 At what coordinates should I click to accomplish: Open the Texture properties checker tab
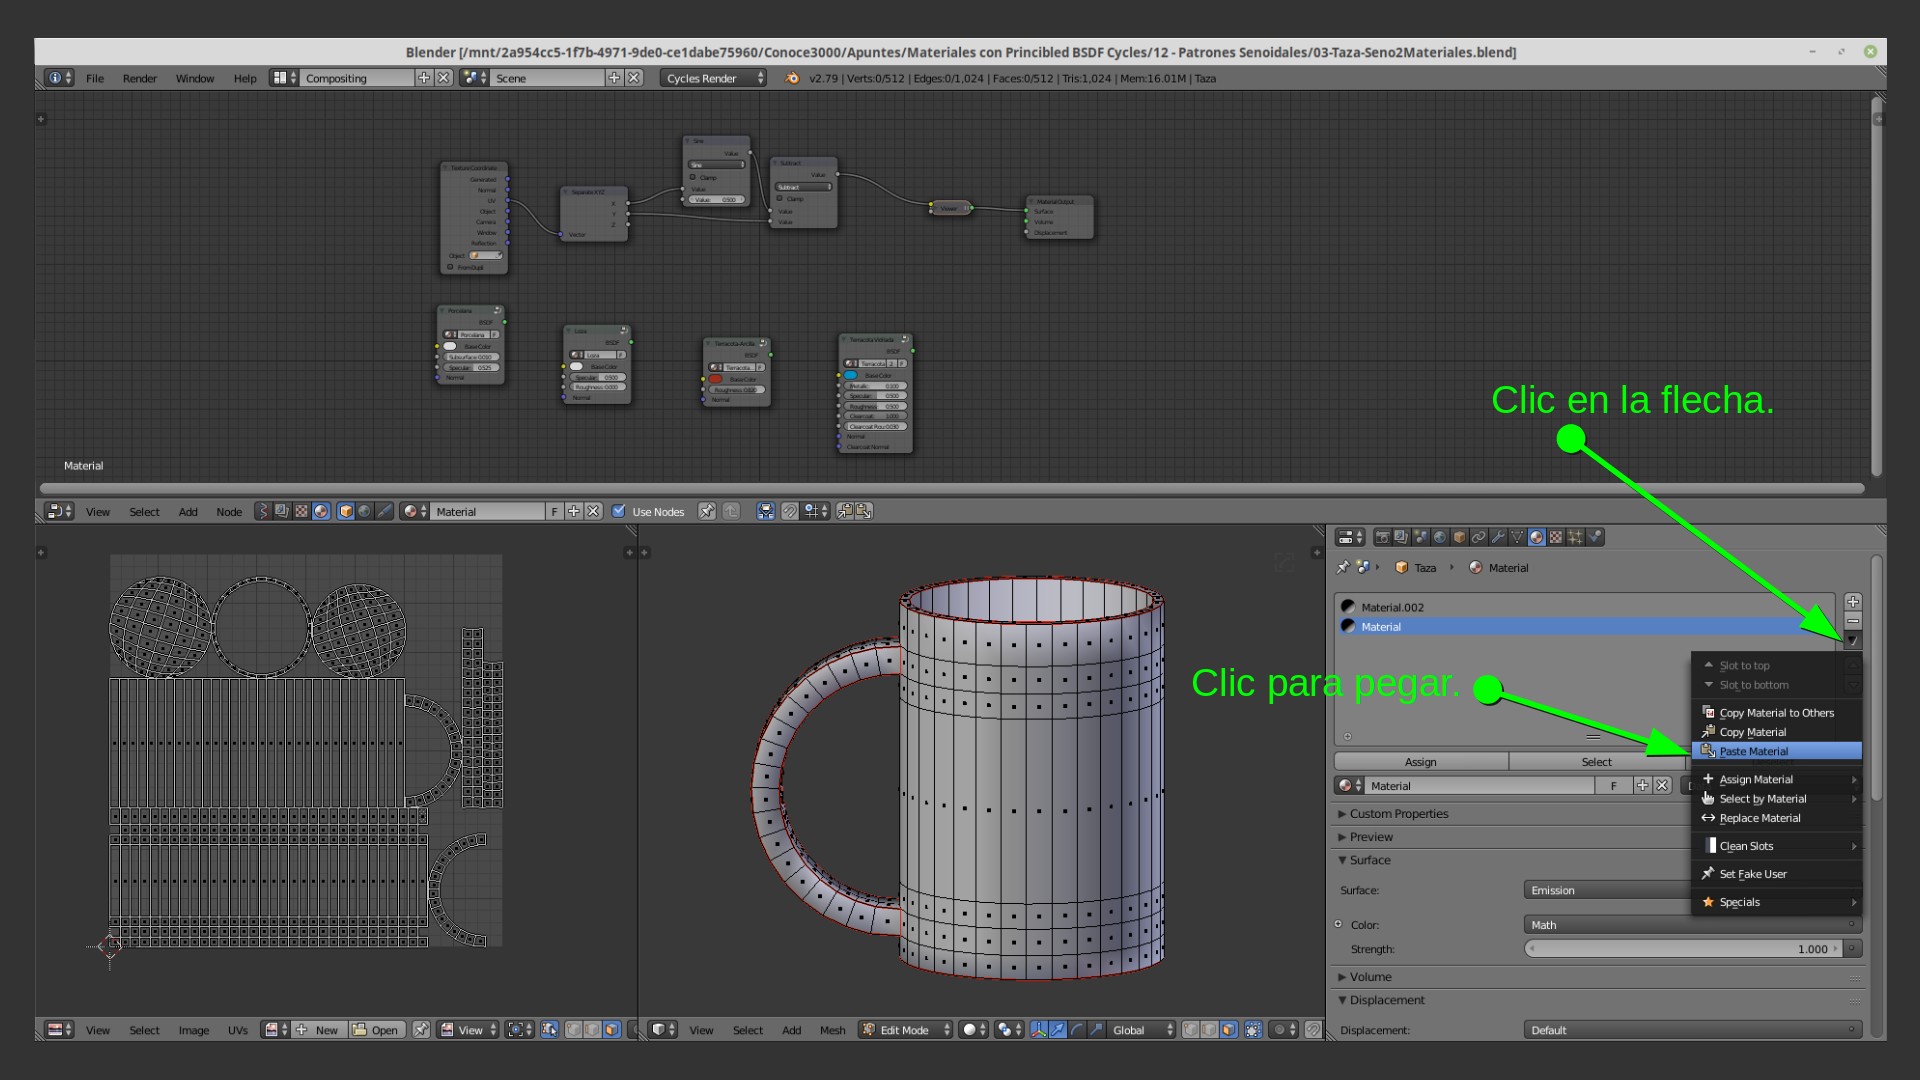pos(1556,537)
